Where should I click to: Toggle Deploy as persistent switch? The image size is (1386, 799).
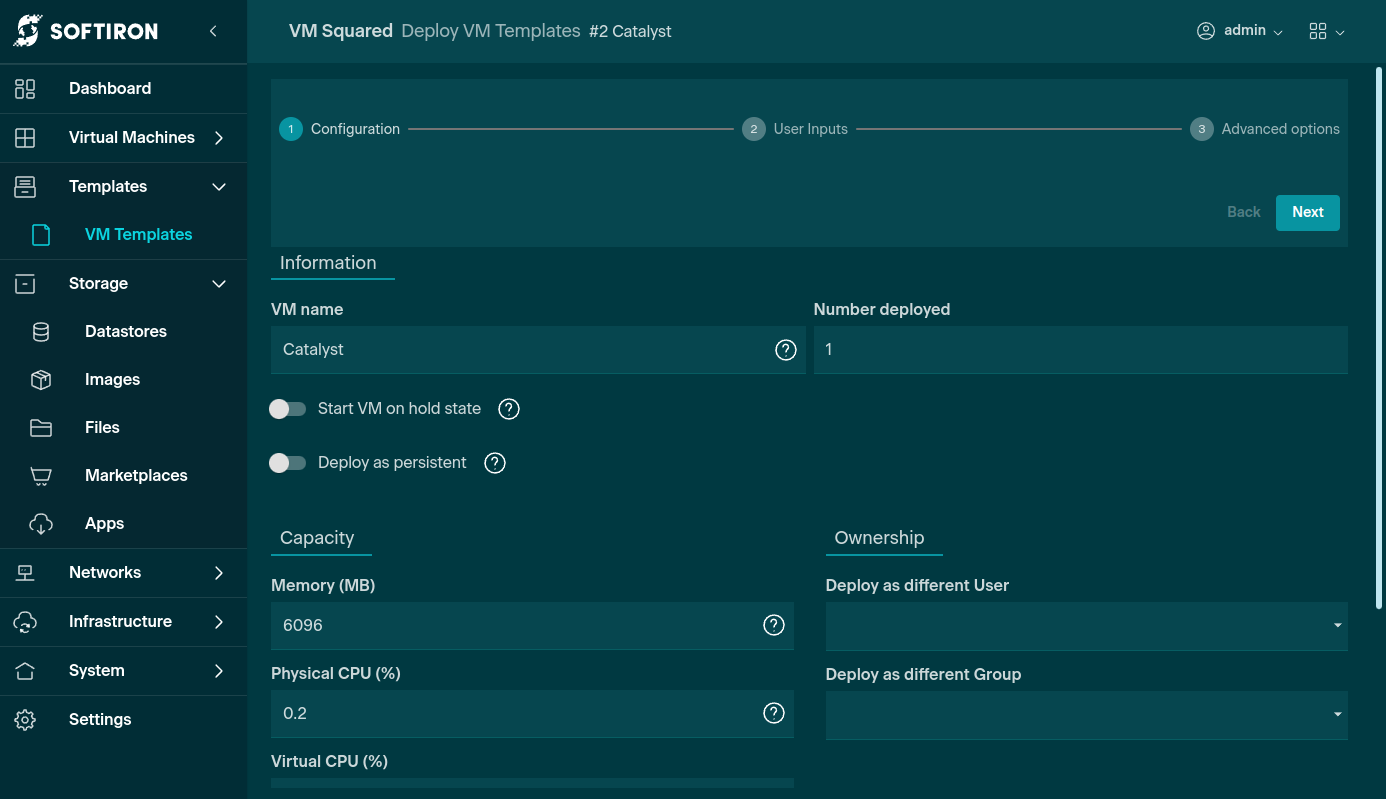pyautogui.click(x=287, y=463)
